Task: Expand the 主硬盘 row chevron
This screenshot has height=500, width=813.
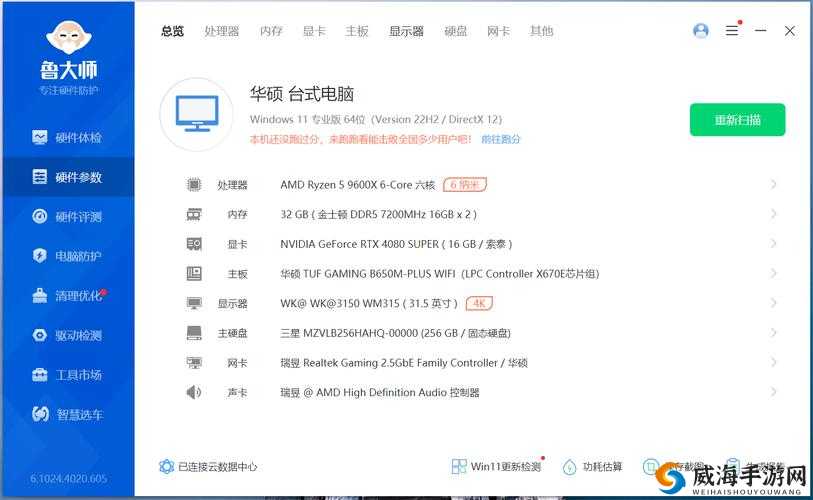Action: (773, 333)
